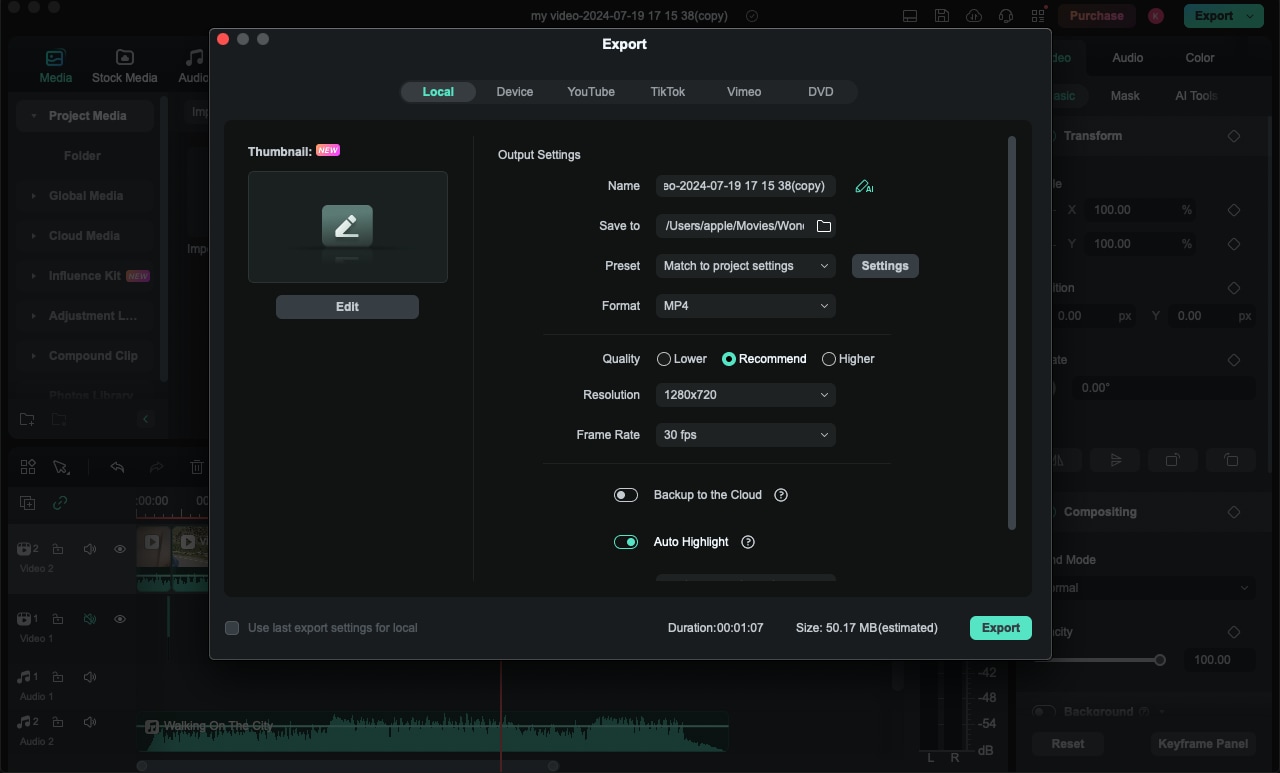This screenshot has height=773, width=1280.
Task: Switch to the DVD export tab
Action: pyautogui.click(x=821, y=92)
